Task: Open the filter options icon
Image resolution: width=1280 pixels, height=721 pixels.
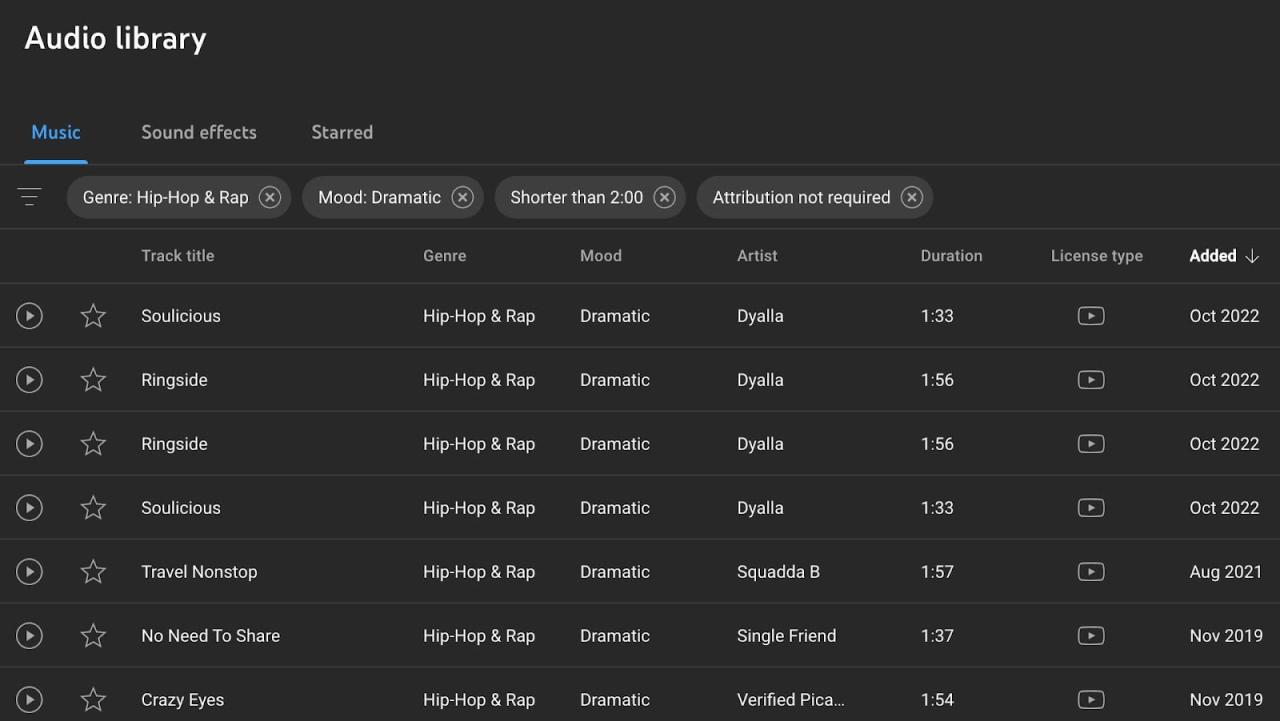Action: point(29,196)
